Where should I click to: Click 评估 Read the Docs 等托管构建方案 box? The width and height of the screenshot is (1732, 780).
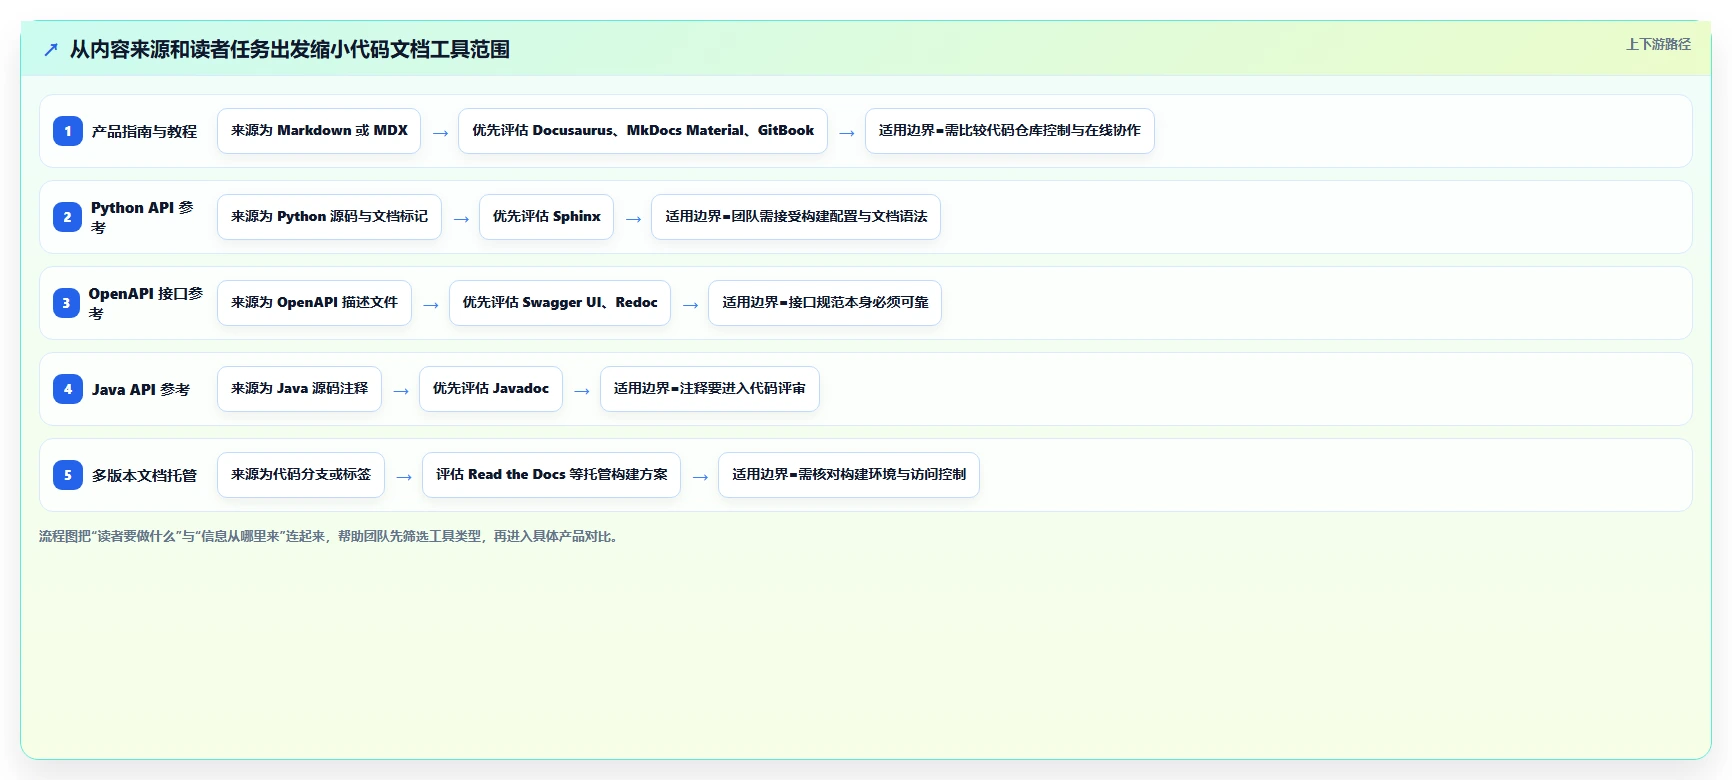[552, 475]
